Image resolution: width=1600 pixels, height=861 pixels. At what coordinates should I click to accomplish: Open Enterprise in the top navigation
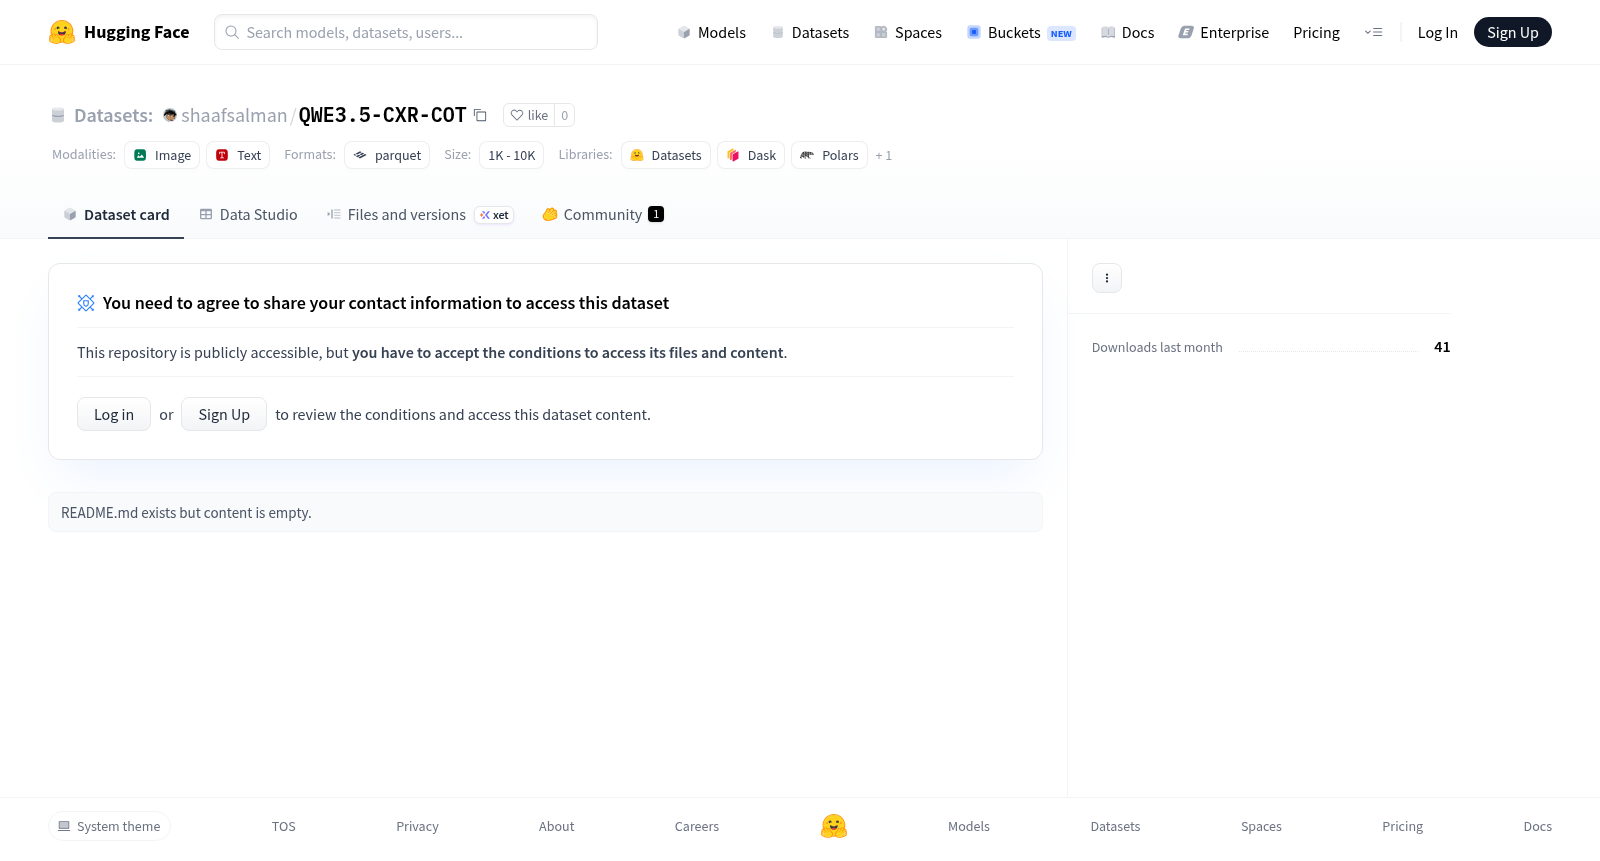point(1223,32)
